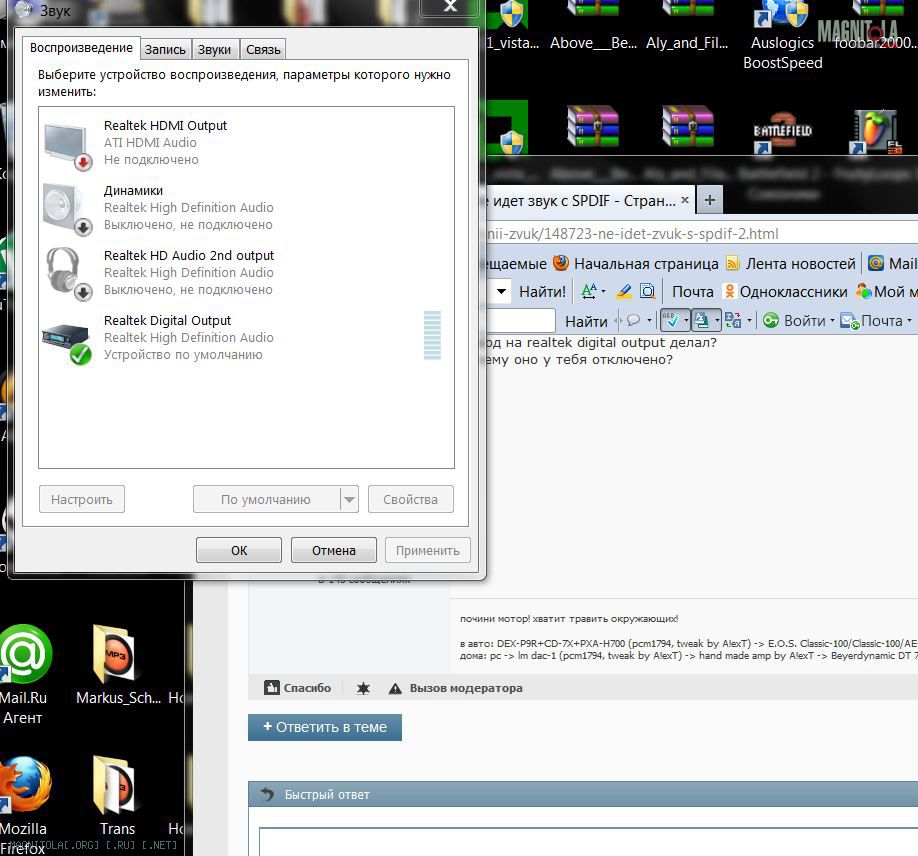Open Markus_Sch... MP3 folder icon
918x856 pixels.
coord(117,665)
